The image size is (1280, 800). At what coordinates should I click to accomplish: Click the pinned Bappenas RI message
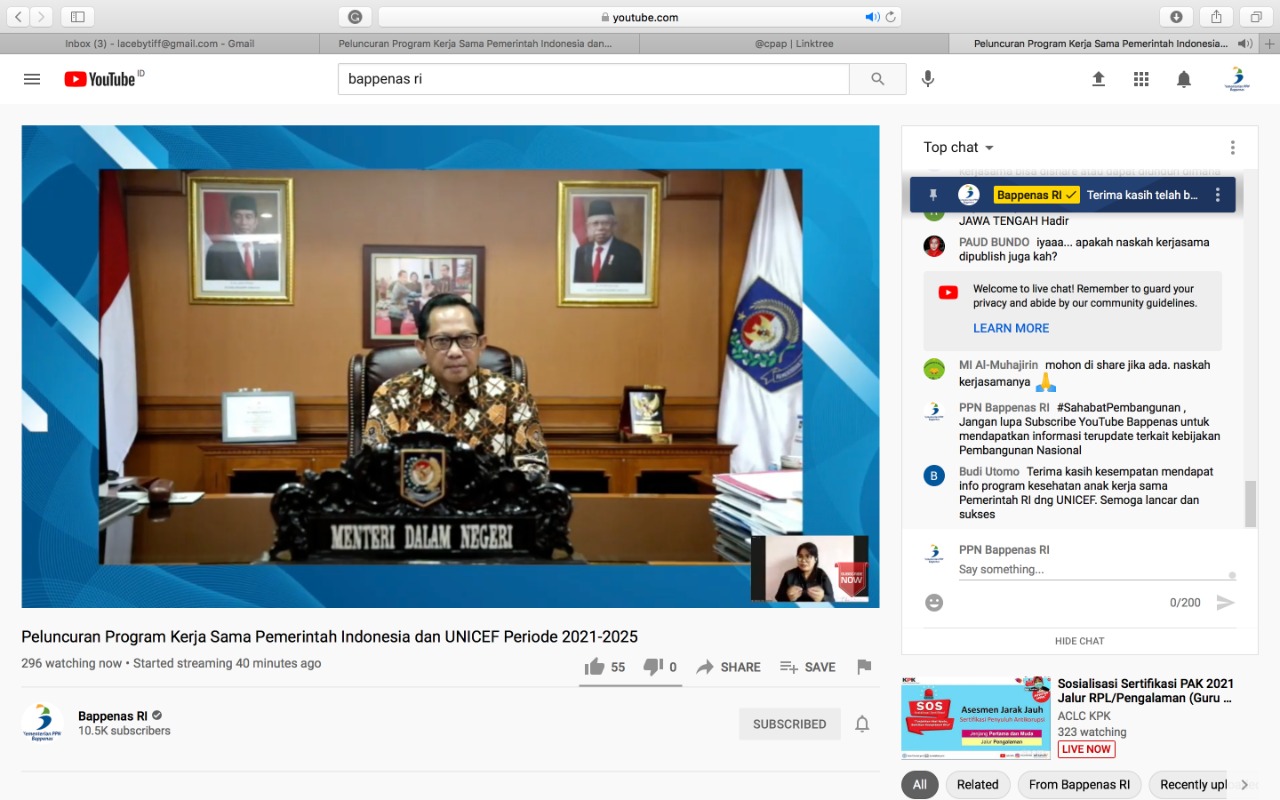1072,195
